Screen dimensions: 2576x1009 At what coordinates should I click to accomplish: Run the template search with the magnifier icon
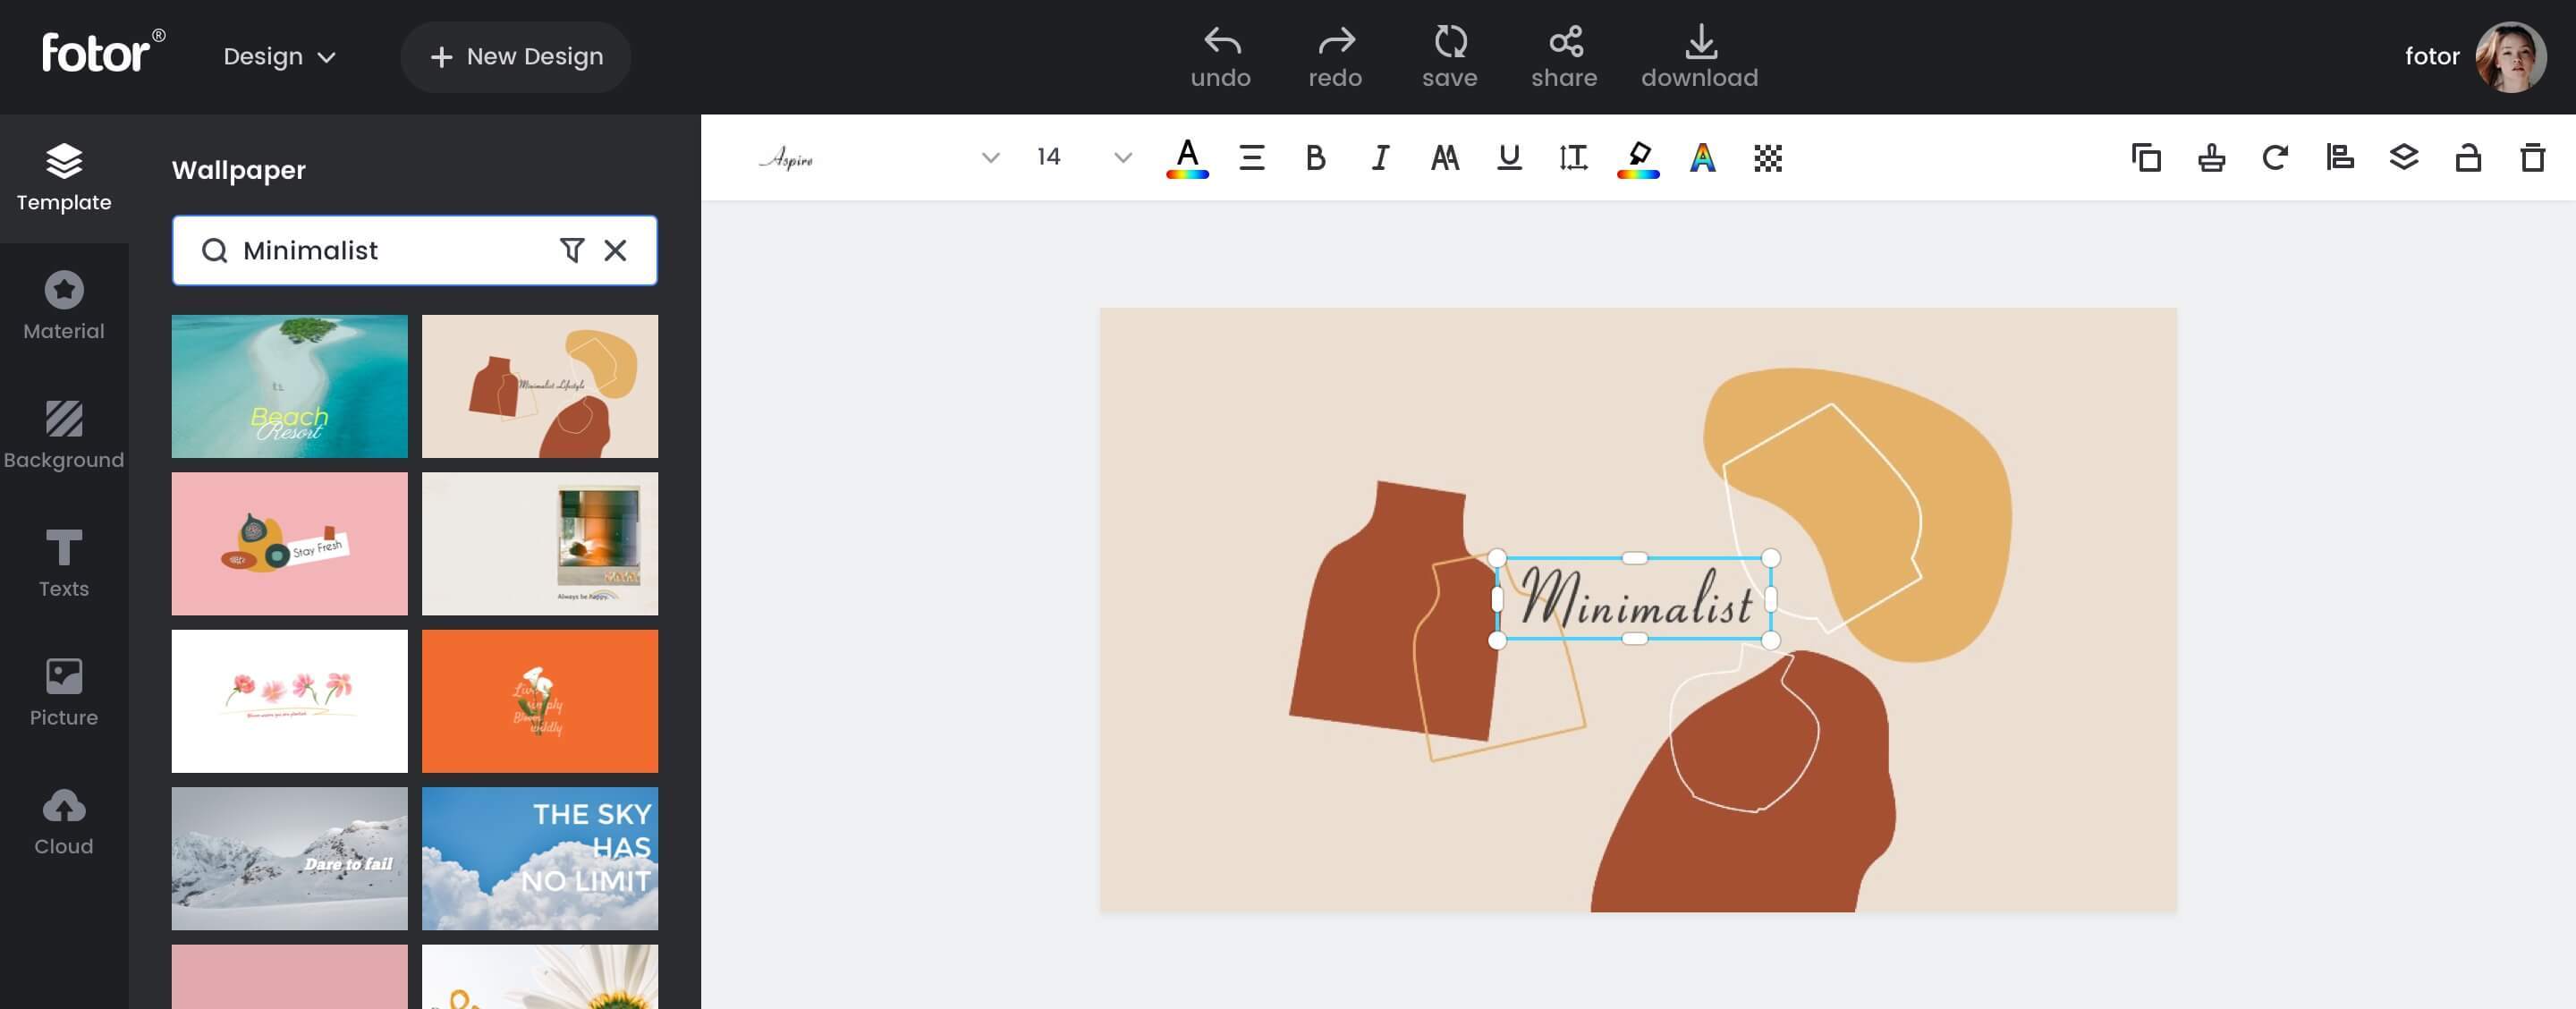click(214, 250)
